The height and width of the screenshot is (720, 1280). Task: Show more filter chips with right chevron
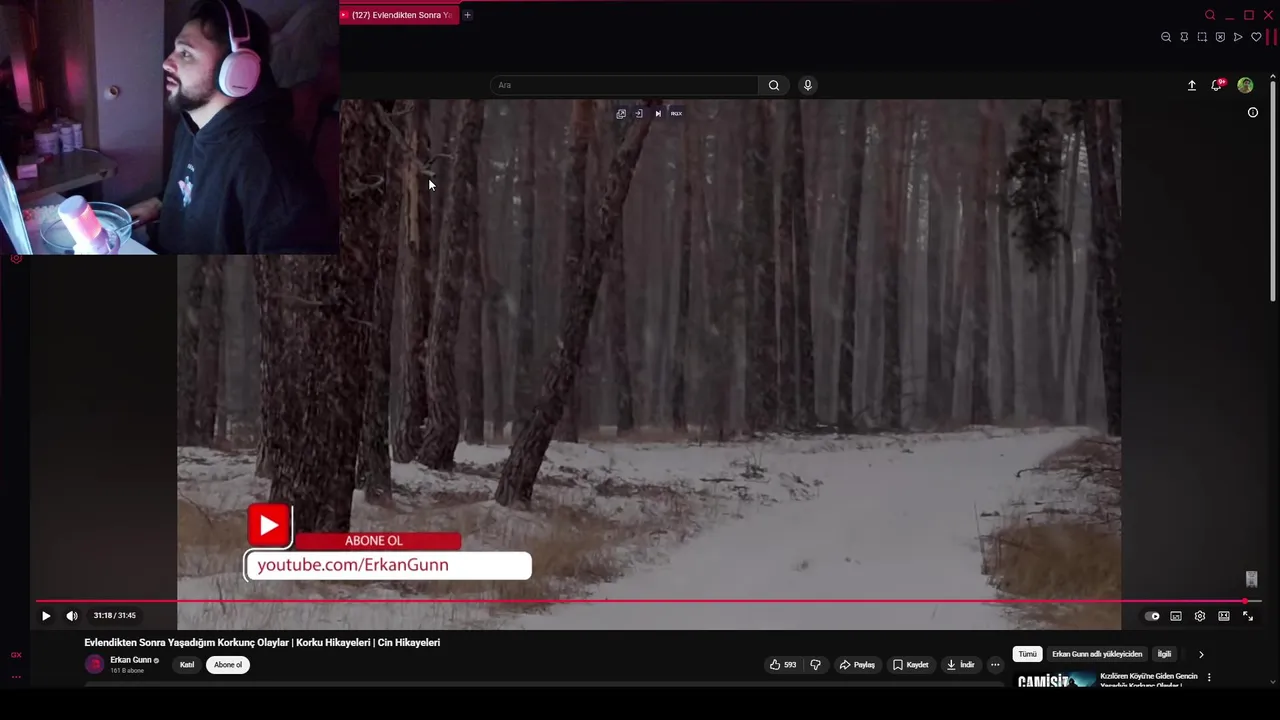(x=1201, y=654)
